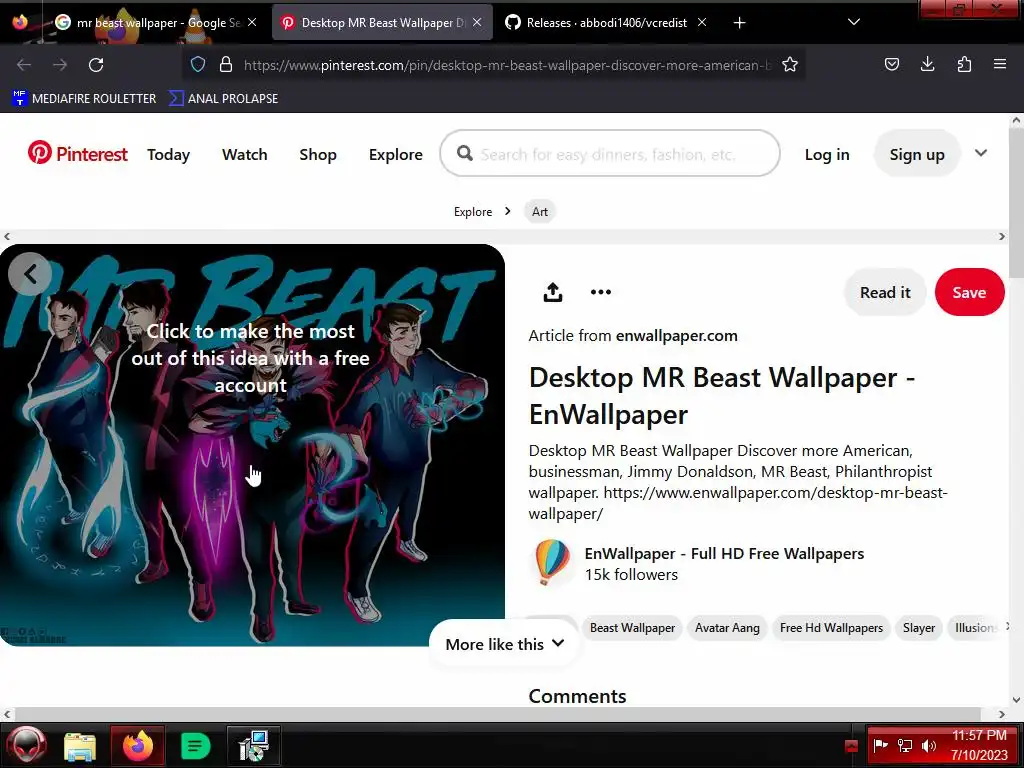Open File Explorer from taskbar

tap(80, 746)
